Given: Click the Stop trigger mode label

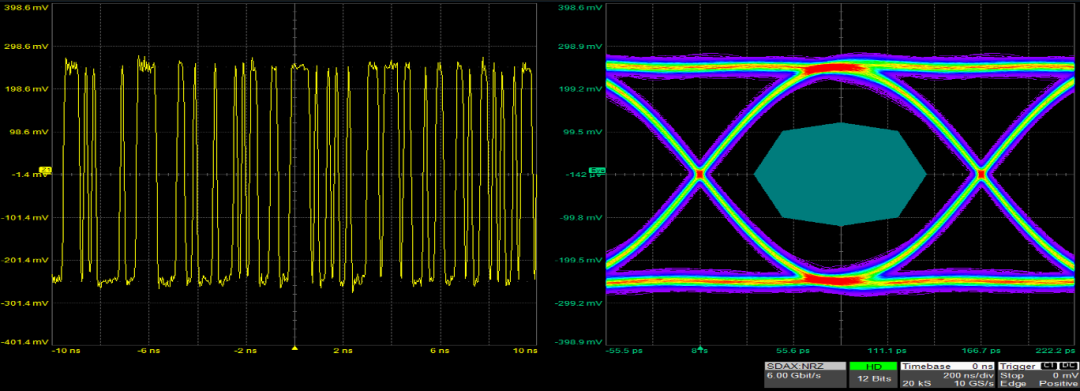Looking at the screenshot, I should pos(1011,376).
